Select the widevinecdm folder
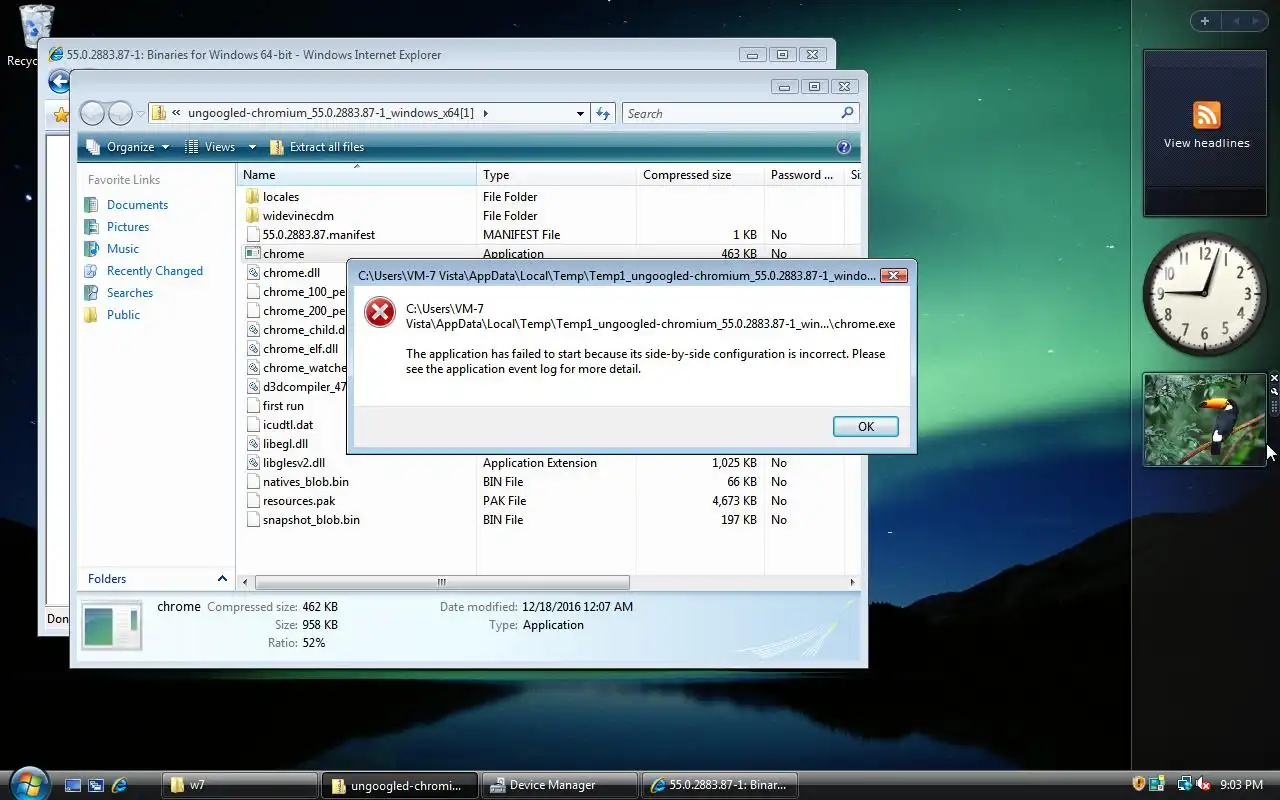Image resolution: width=1280 pixels, height=800 pixels. point(298,216)
